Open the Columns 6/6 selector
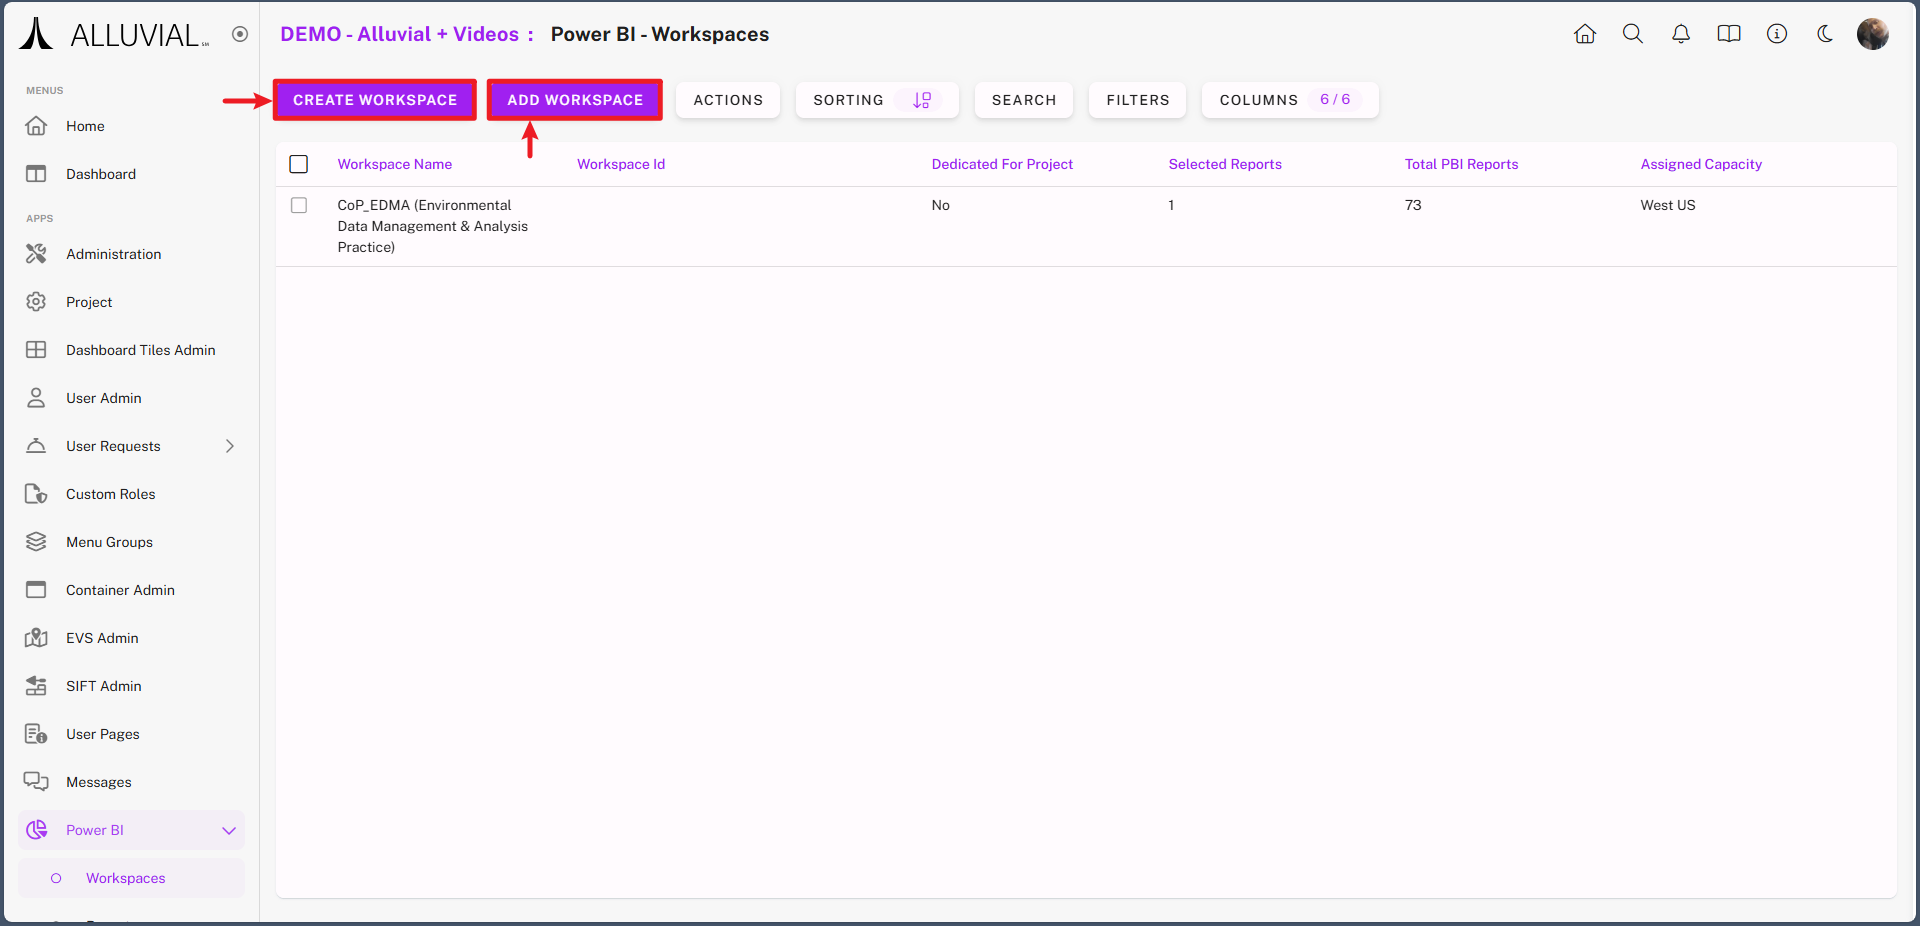Viewport: 1920px width, 926px height. [1289, 100]
